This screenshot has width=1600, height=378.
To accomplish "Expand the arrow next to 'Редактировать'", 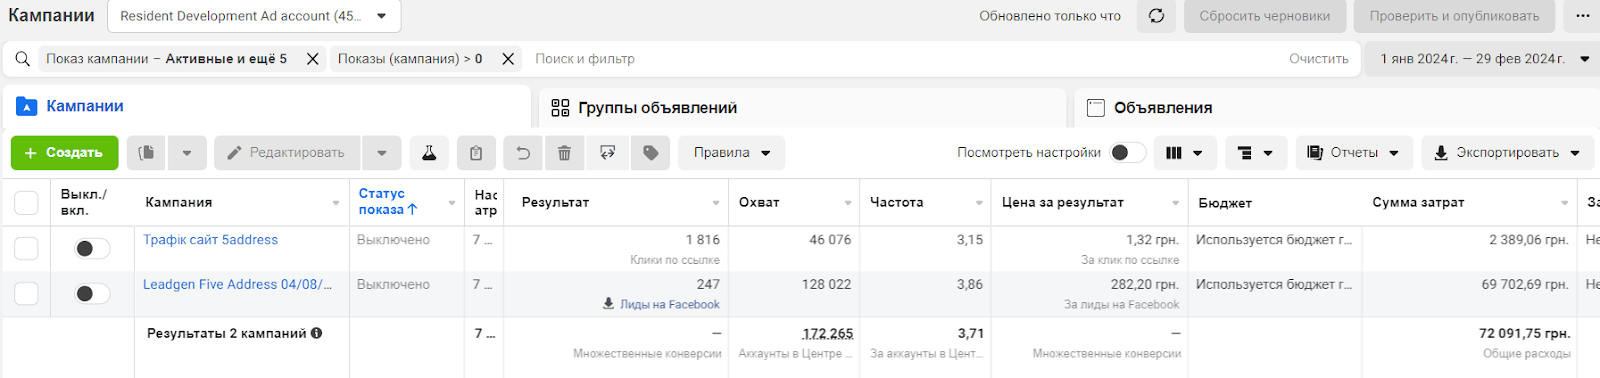I will [x=382, y=153].
